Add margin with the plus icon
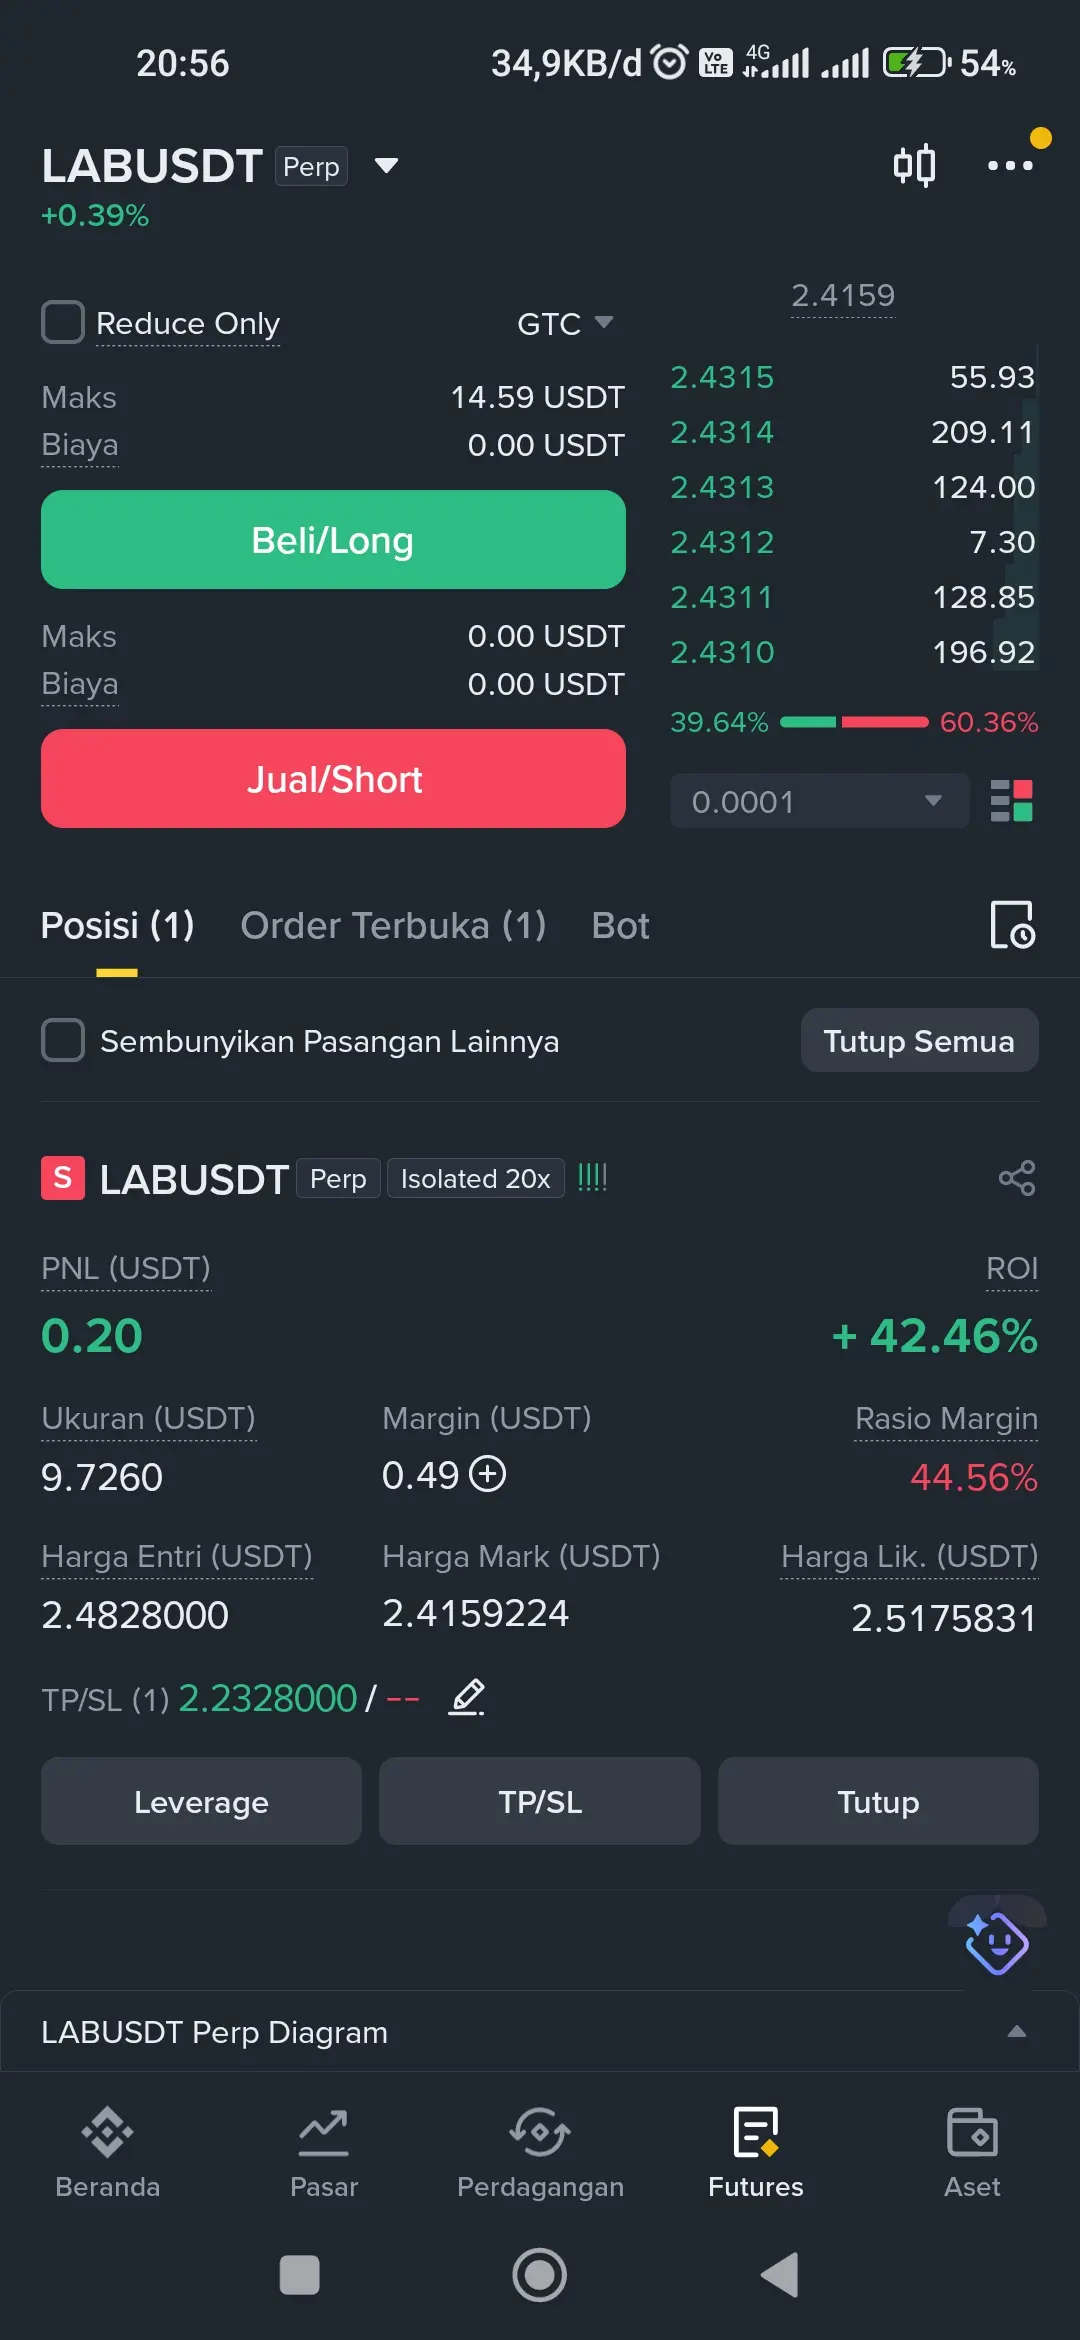Screen dimensions: 1080x2340 pyautogui.click(x=488, y=1474)
